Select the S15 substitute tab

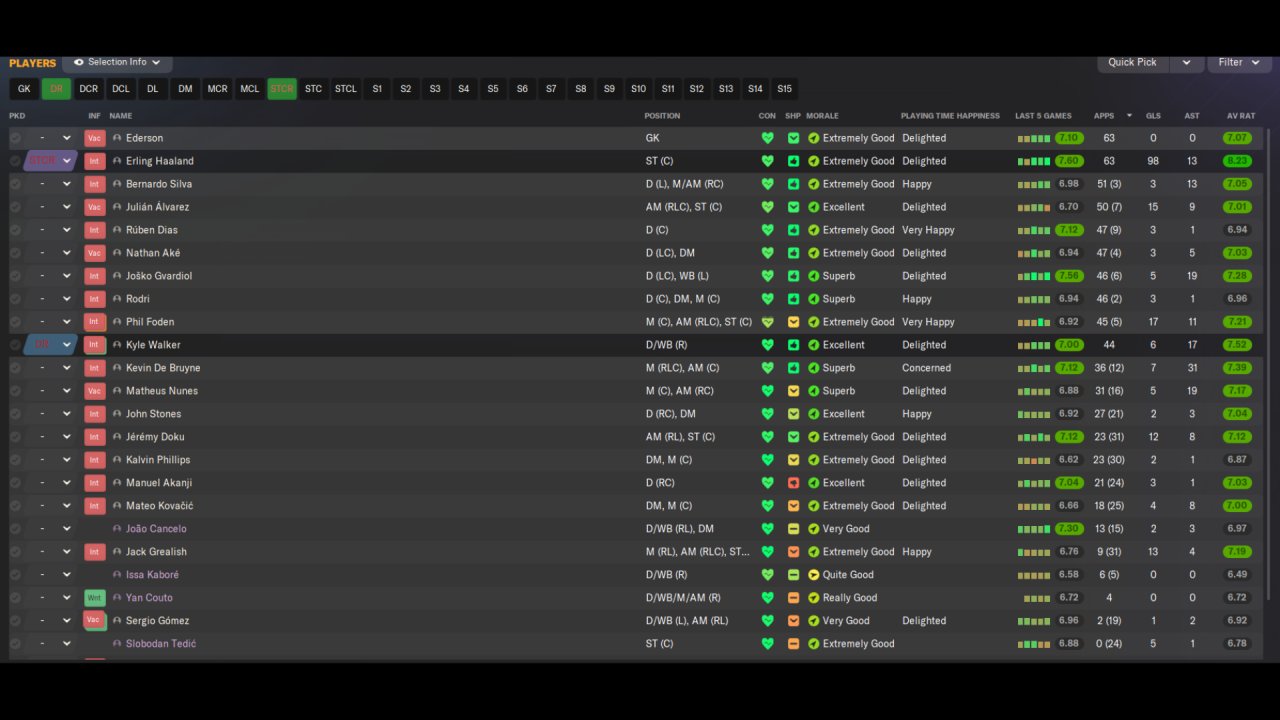784,89
